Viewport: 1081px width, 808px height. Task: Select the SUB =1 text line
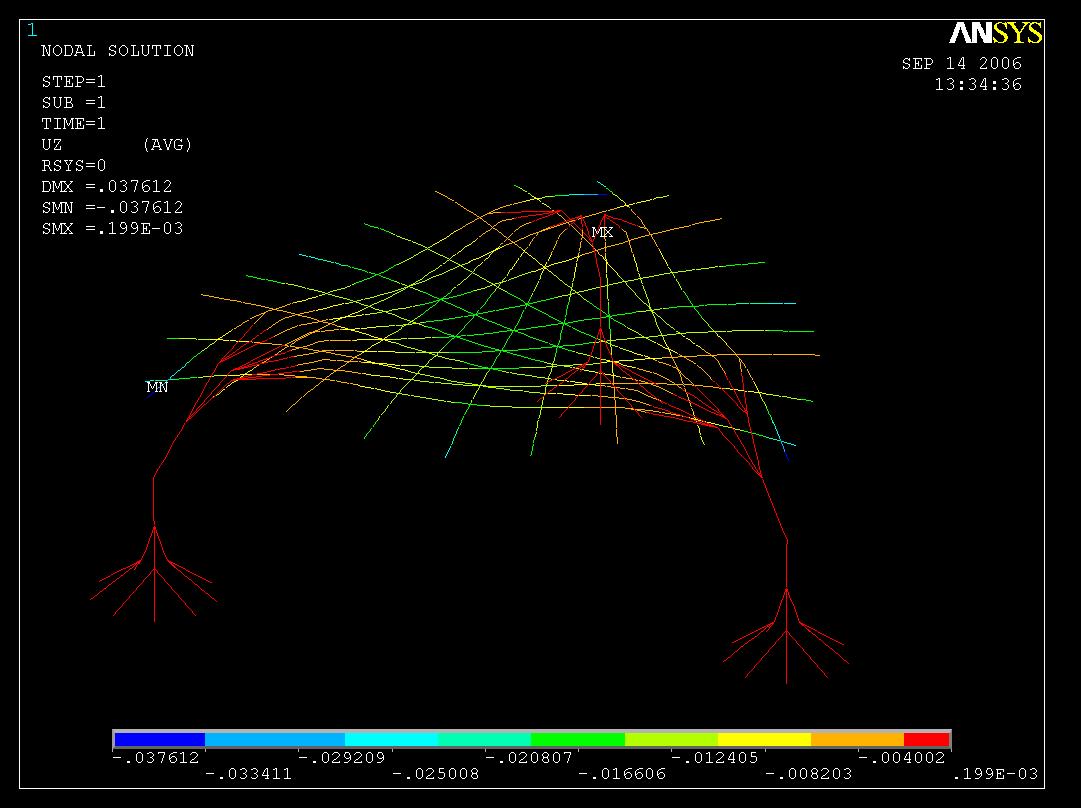click(x=74, y=103)
